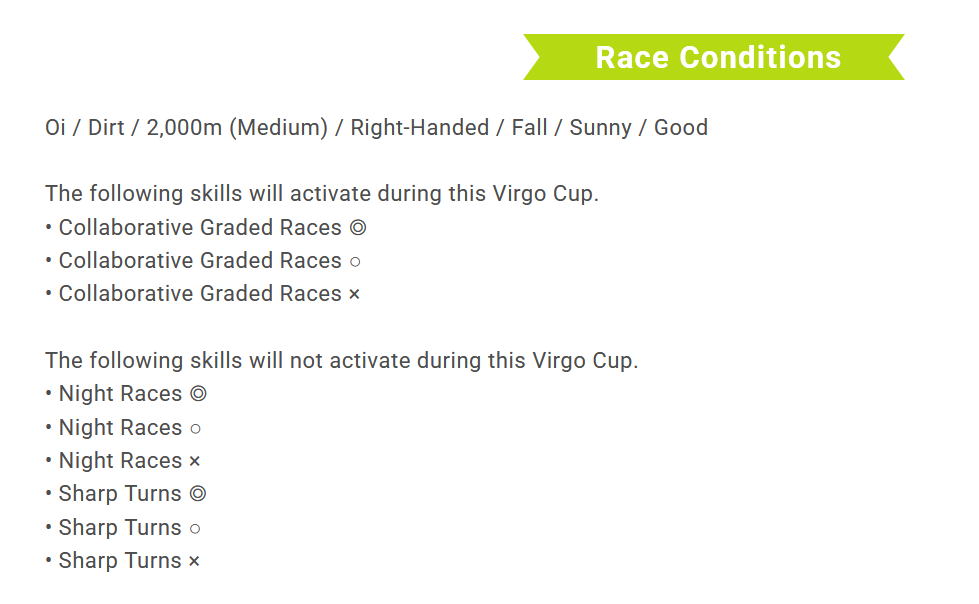Image resolution: width=979 pixels, height=604 pixels.
Task: Click the single circle after Collaborative Graded Races
Action: 355,262
